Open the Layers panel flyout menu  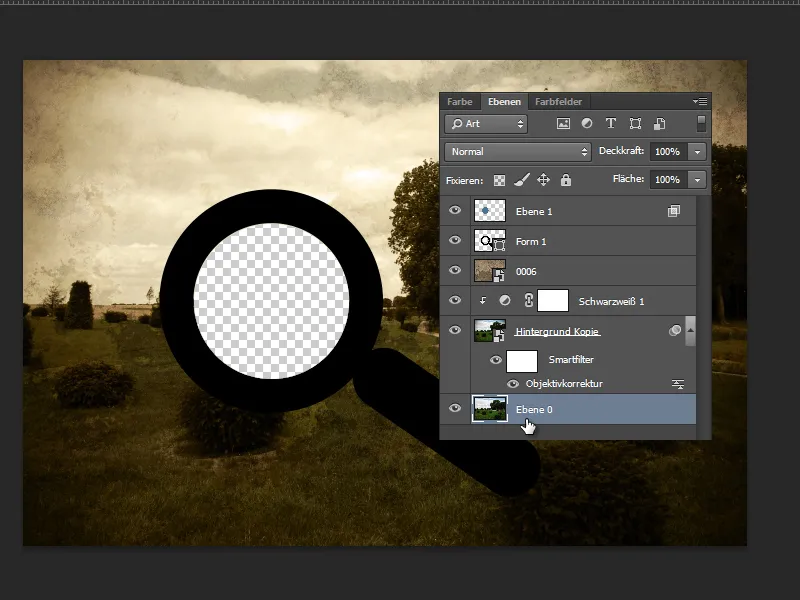pyautogui.click(x=699, y=102)
